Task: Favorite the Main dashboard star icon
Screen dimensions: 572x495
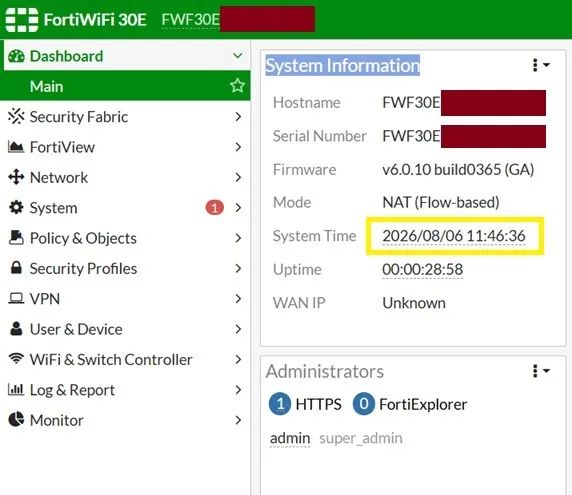Action: click(x=237, y=86)
